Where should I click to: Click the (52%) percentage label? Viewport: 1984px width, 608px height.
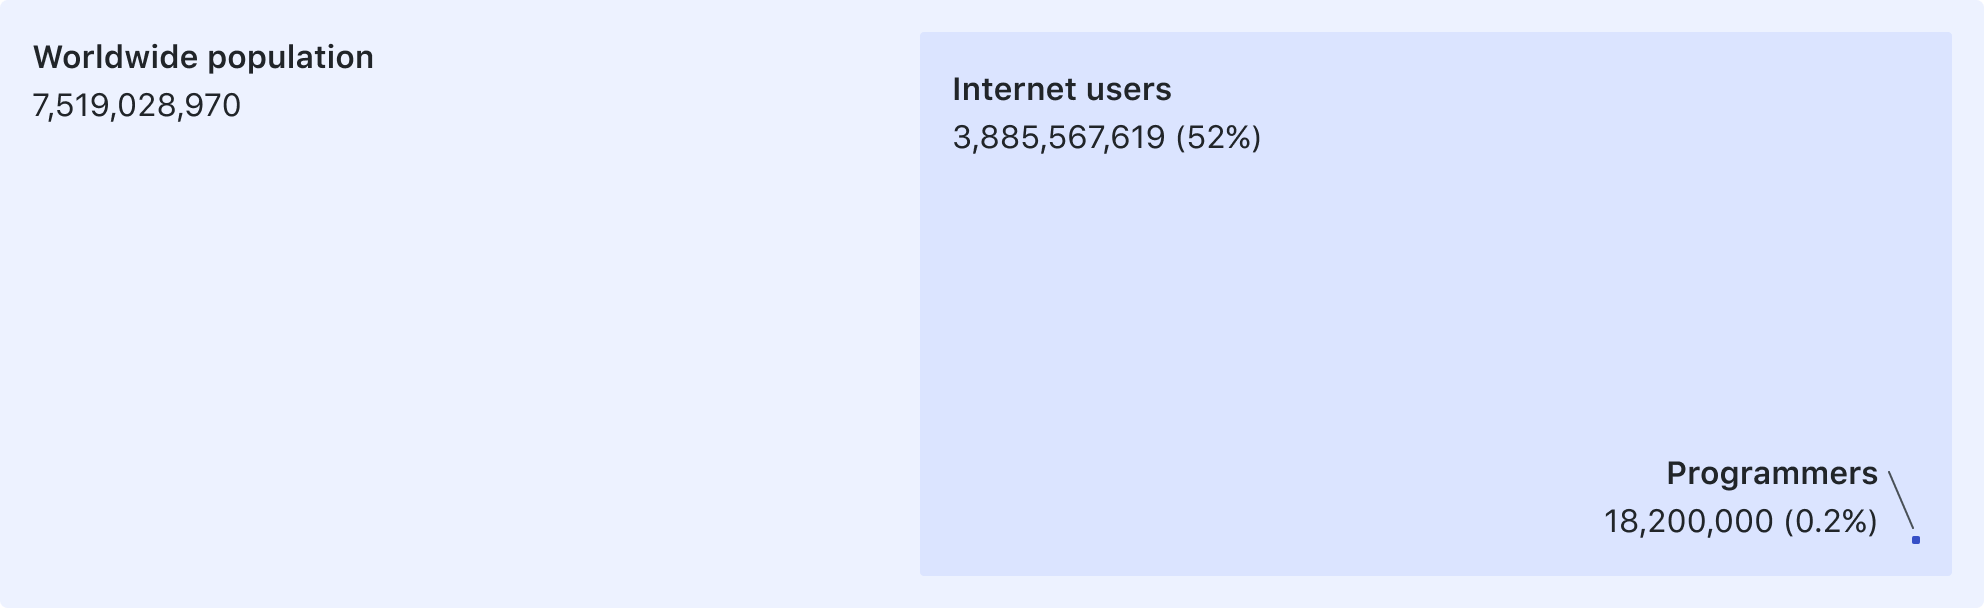[x=1219, y=138]
